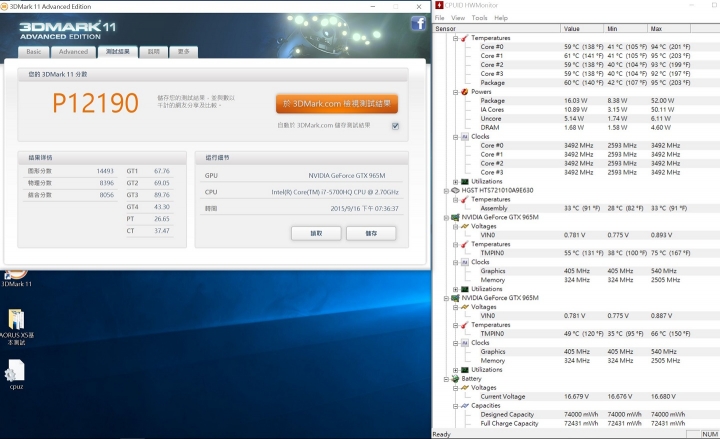720x439 pixels.
Task: Open the View menu in HWMonitor
Action: tap(458, 18)
